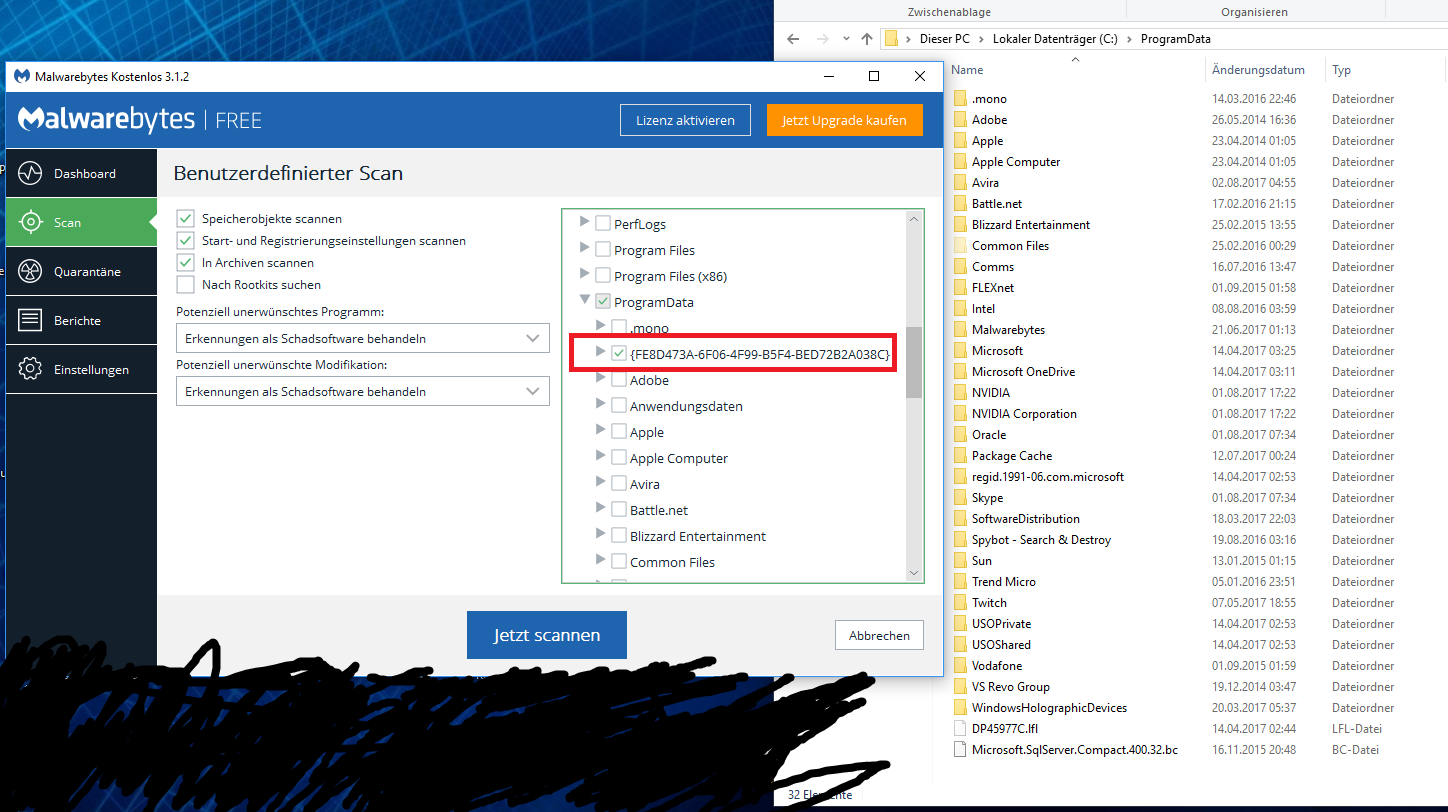Uncheck the ProgramData folder checkbox
This screenshot has height=812, width=1448.
click(603, 301)
